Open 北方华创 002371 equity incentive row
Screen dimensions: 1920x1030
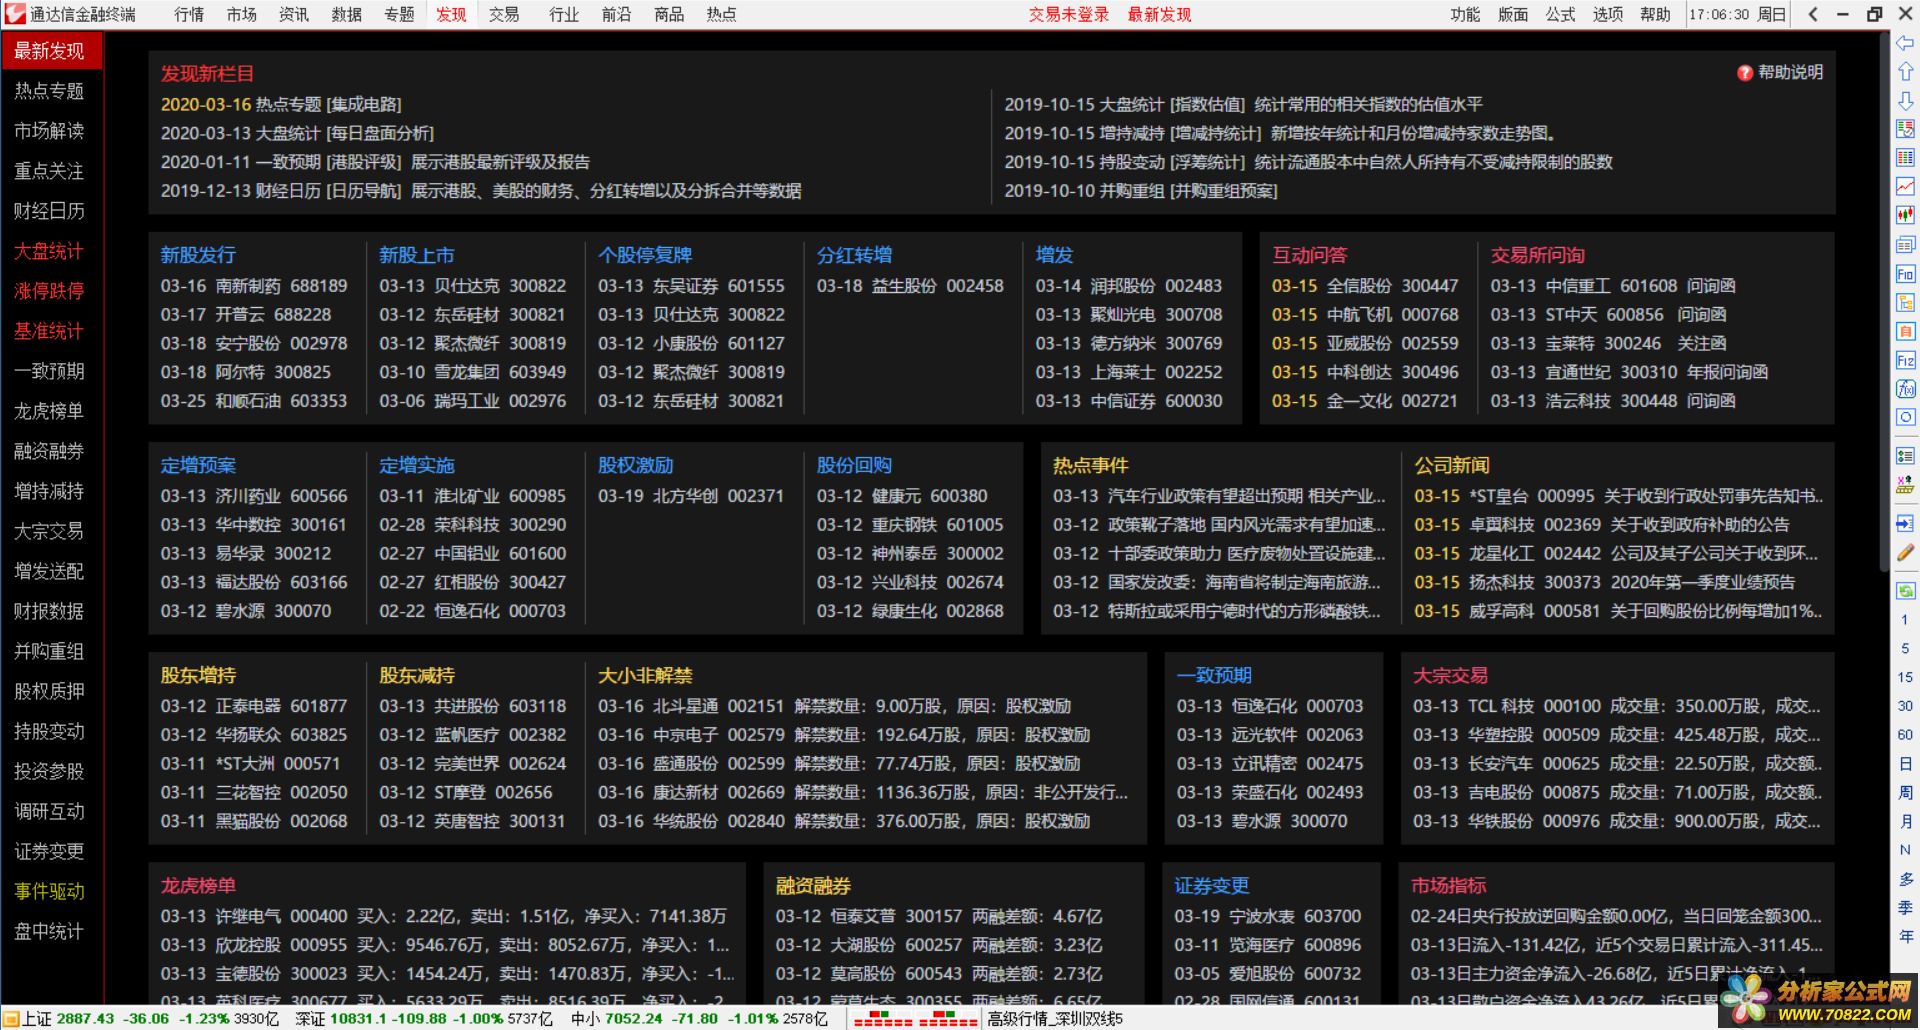coord(691,496)
